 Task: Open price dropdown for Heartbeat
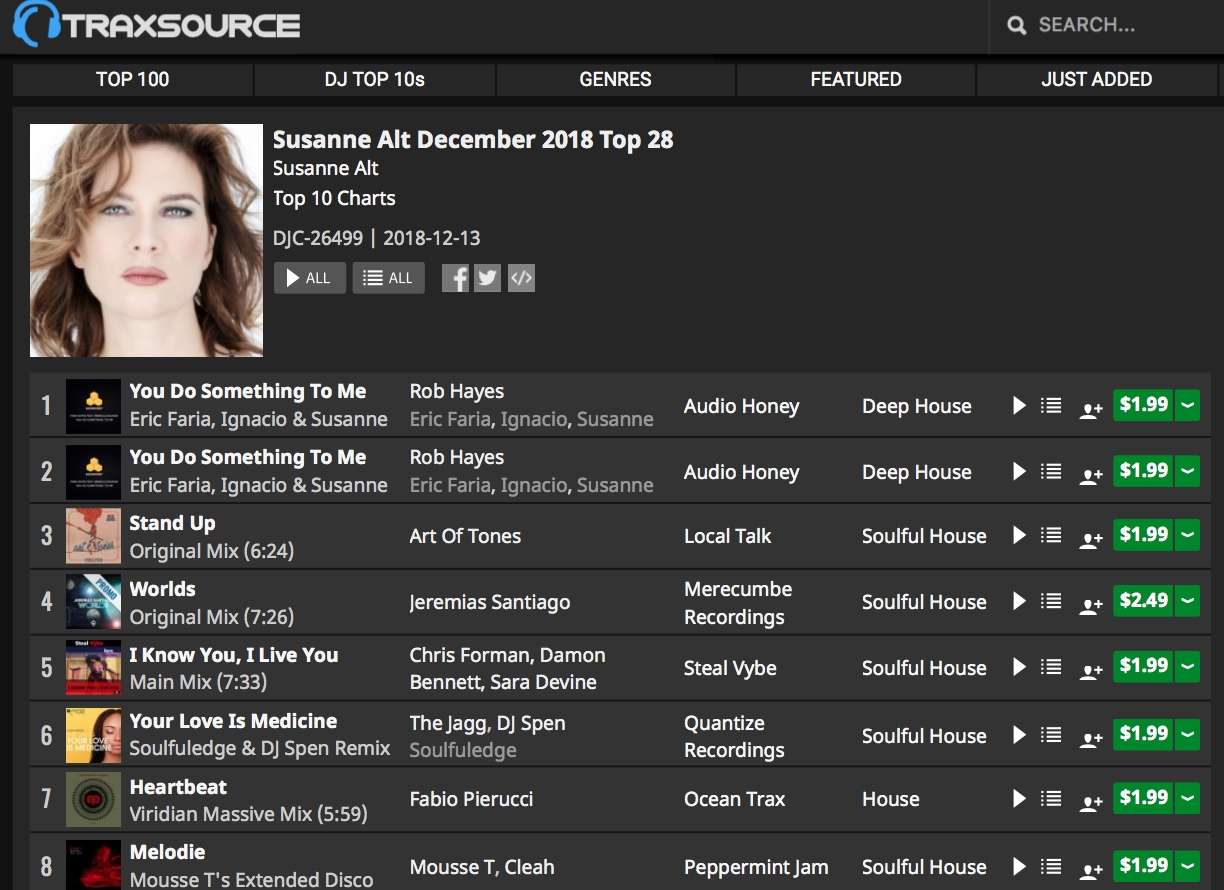[1187, 798]
